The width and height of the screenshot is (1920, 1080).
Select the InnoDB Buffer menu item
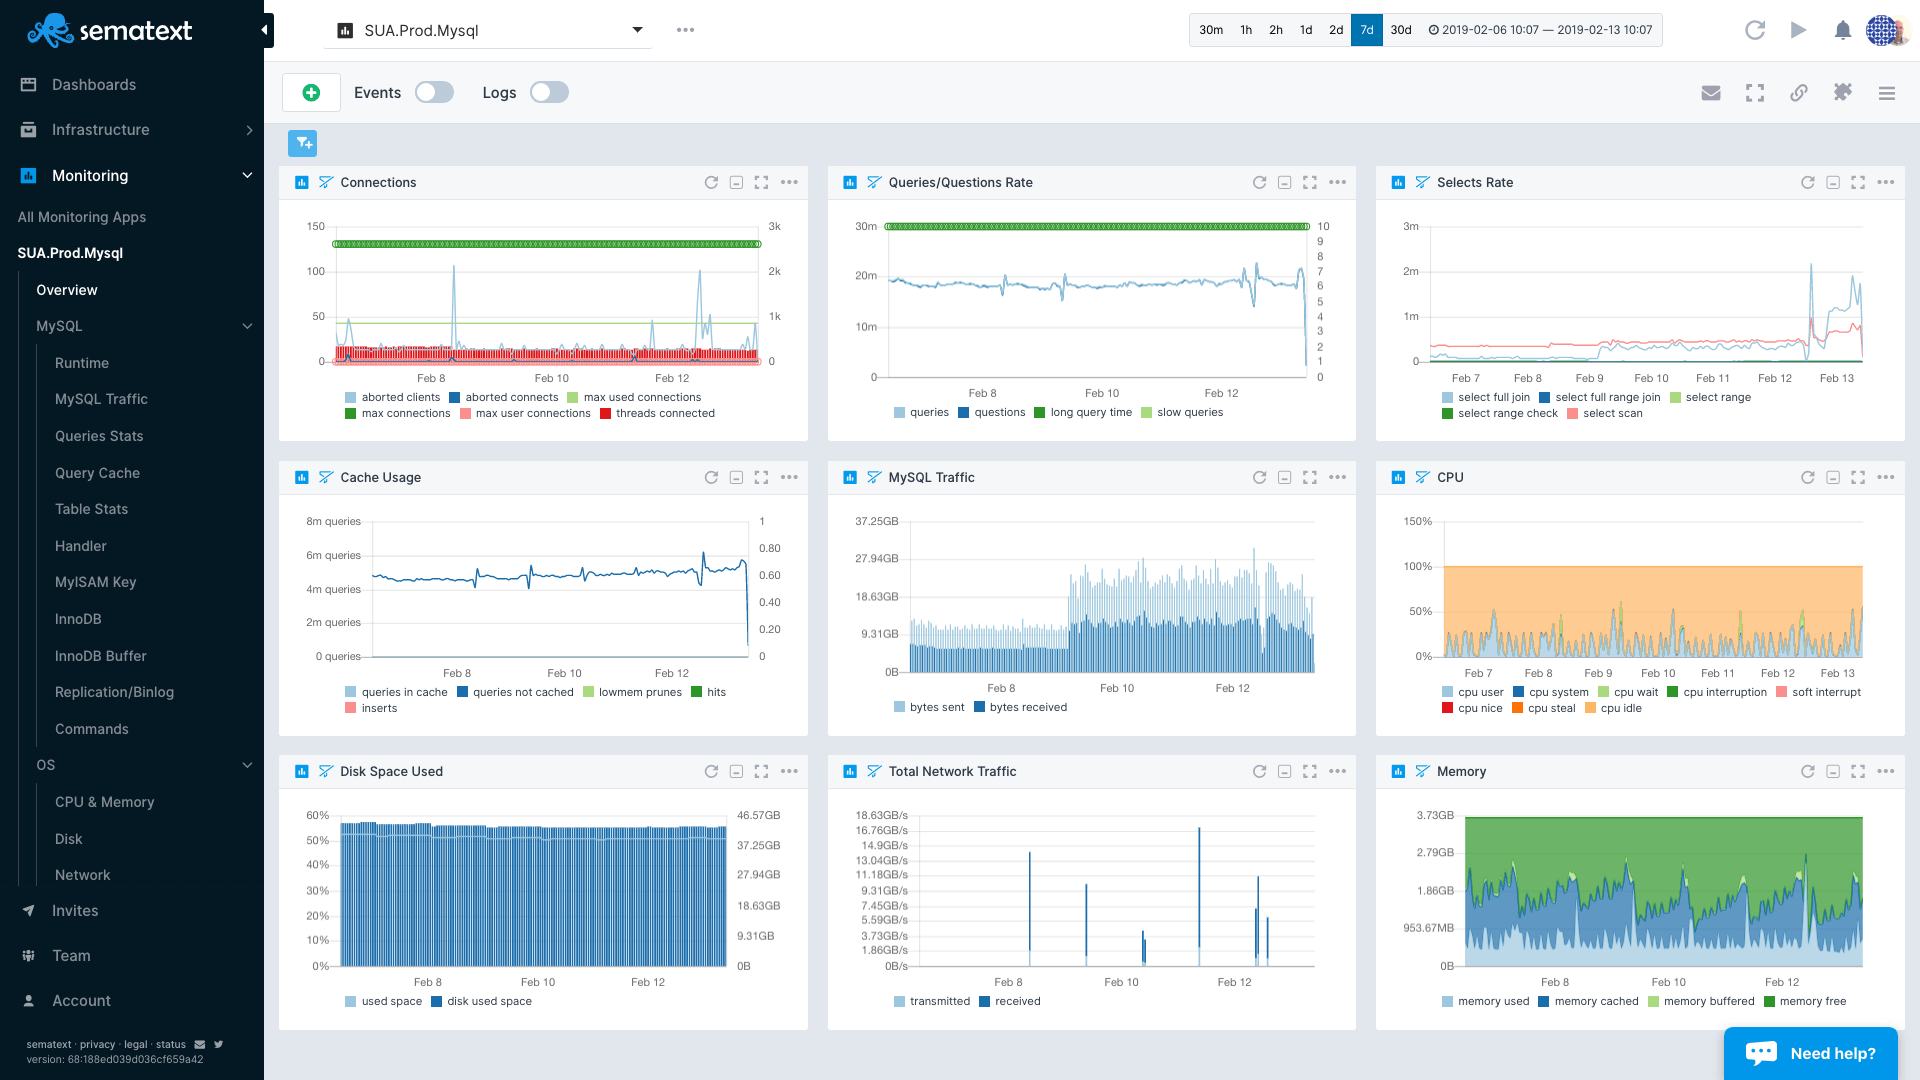click(100, 655)
